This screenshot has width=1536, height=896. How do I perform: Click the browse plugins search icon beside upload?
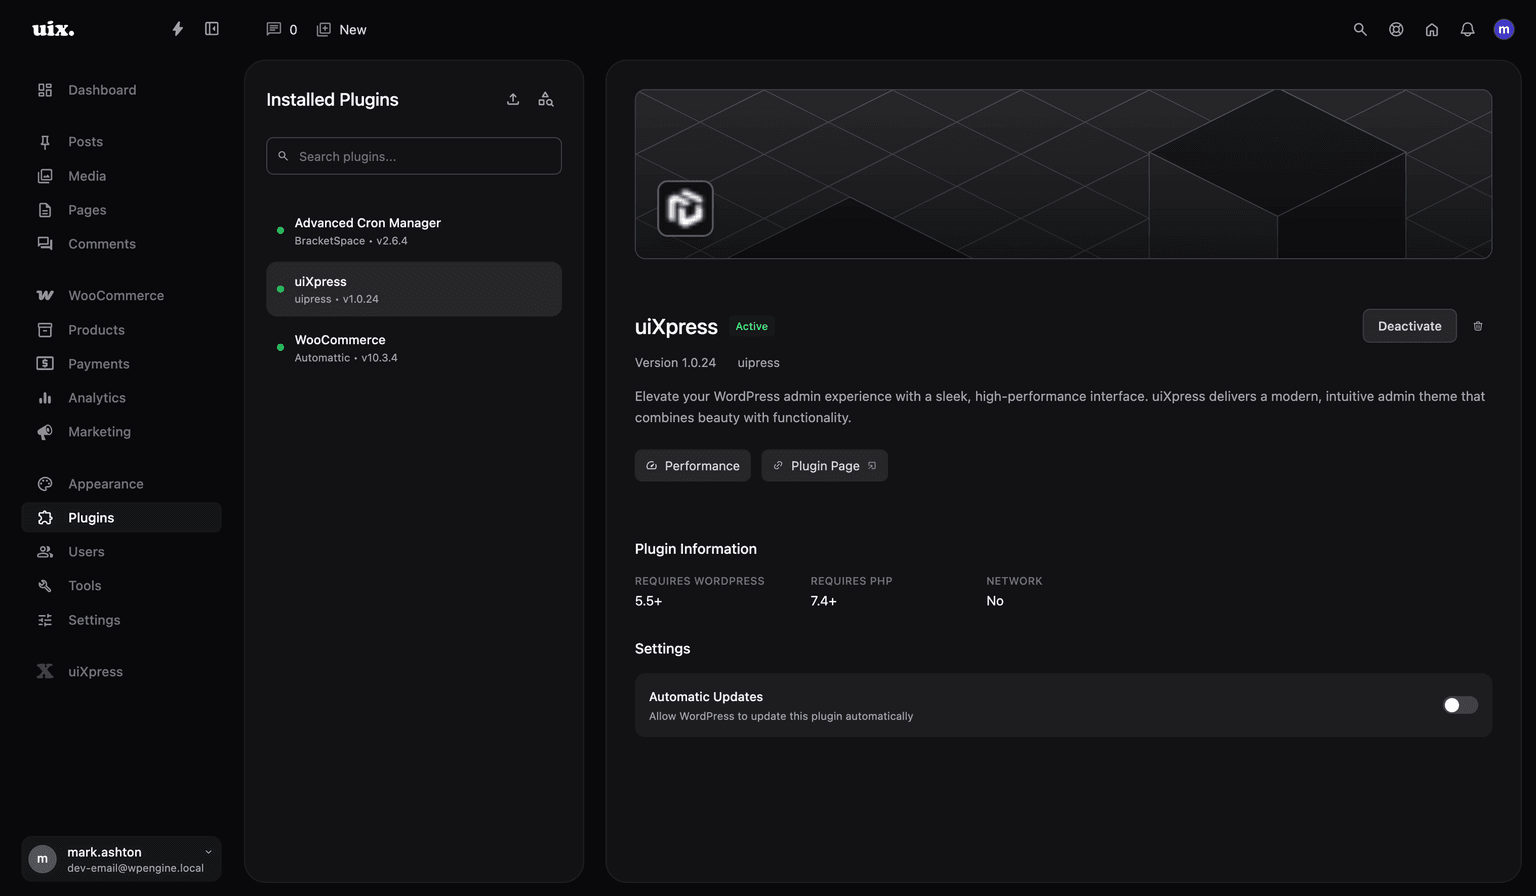click(x=545, y=98)
